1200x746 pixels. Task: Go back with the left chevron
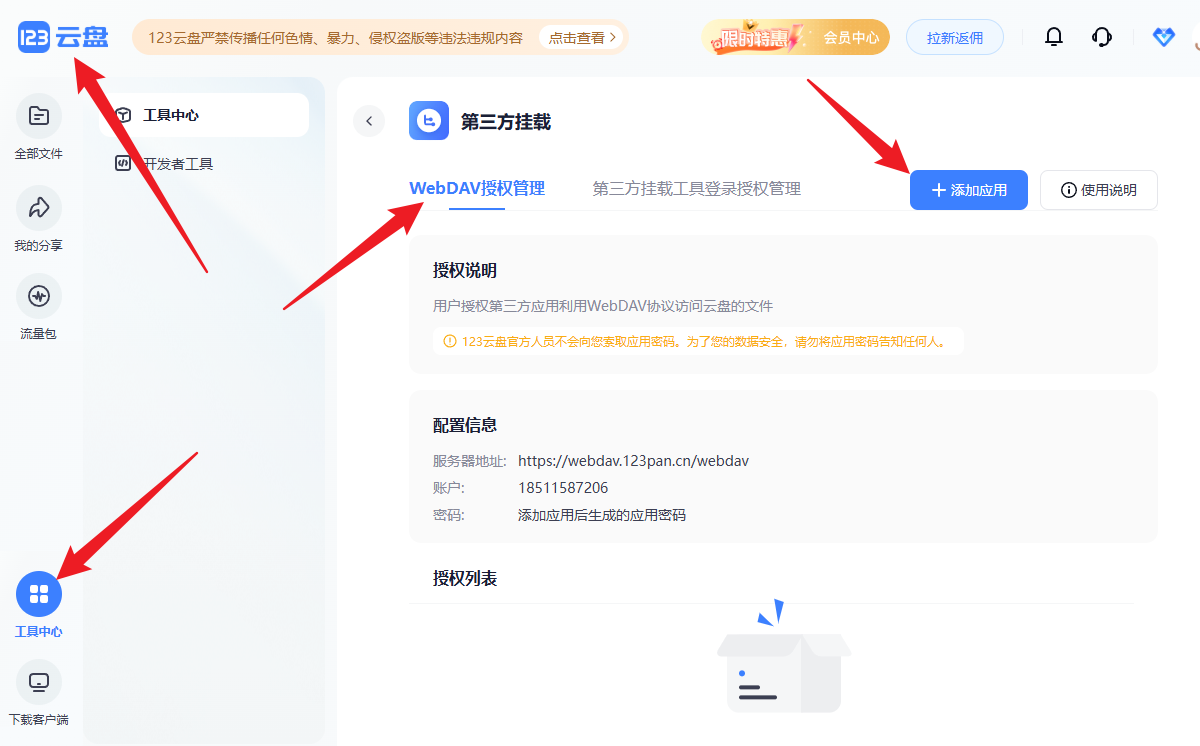click(x=369, y=121)
